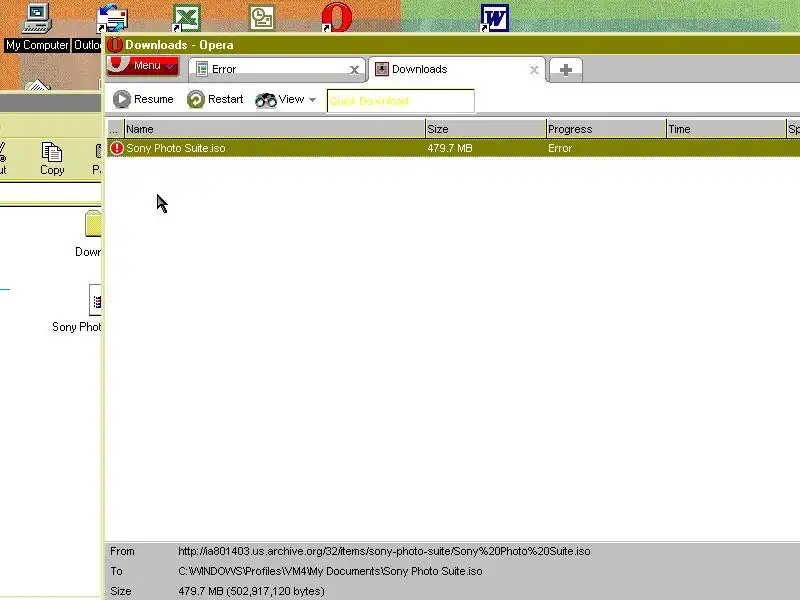Click the To destination path text
This screenshot has width=800, height=600.
(330, 571)
